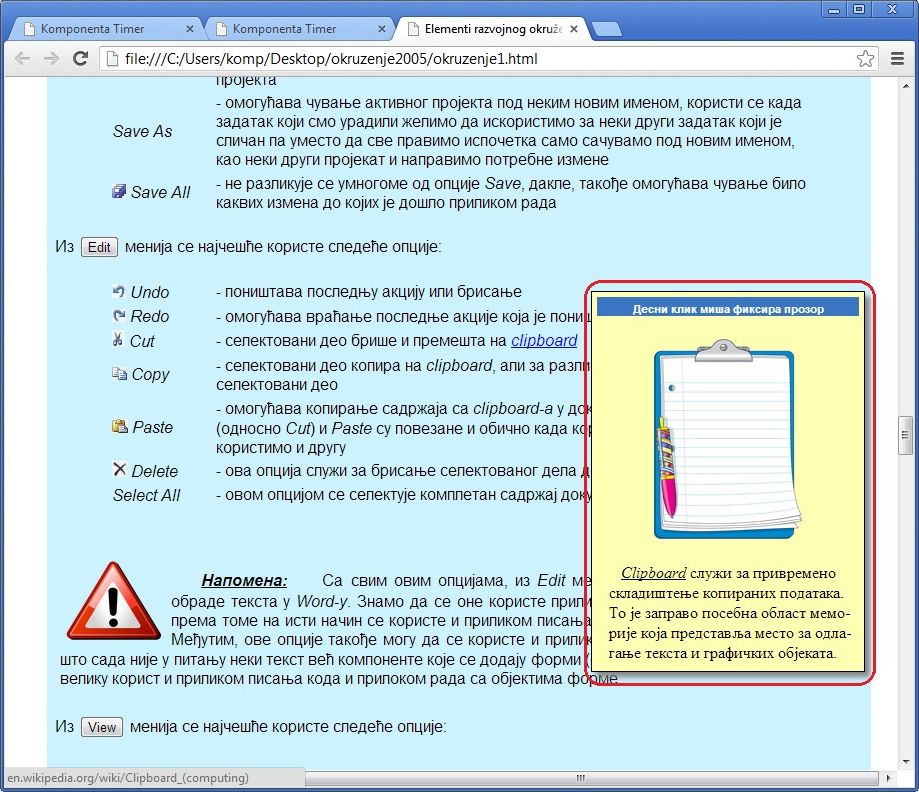This screenshot has width=919, height=792.
Task: Click the Save All icon
Action: pyautogui.click(x=119, y=192)
